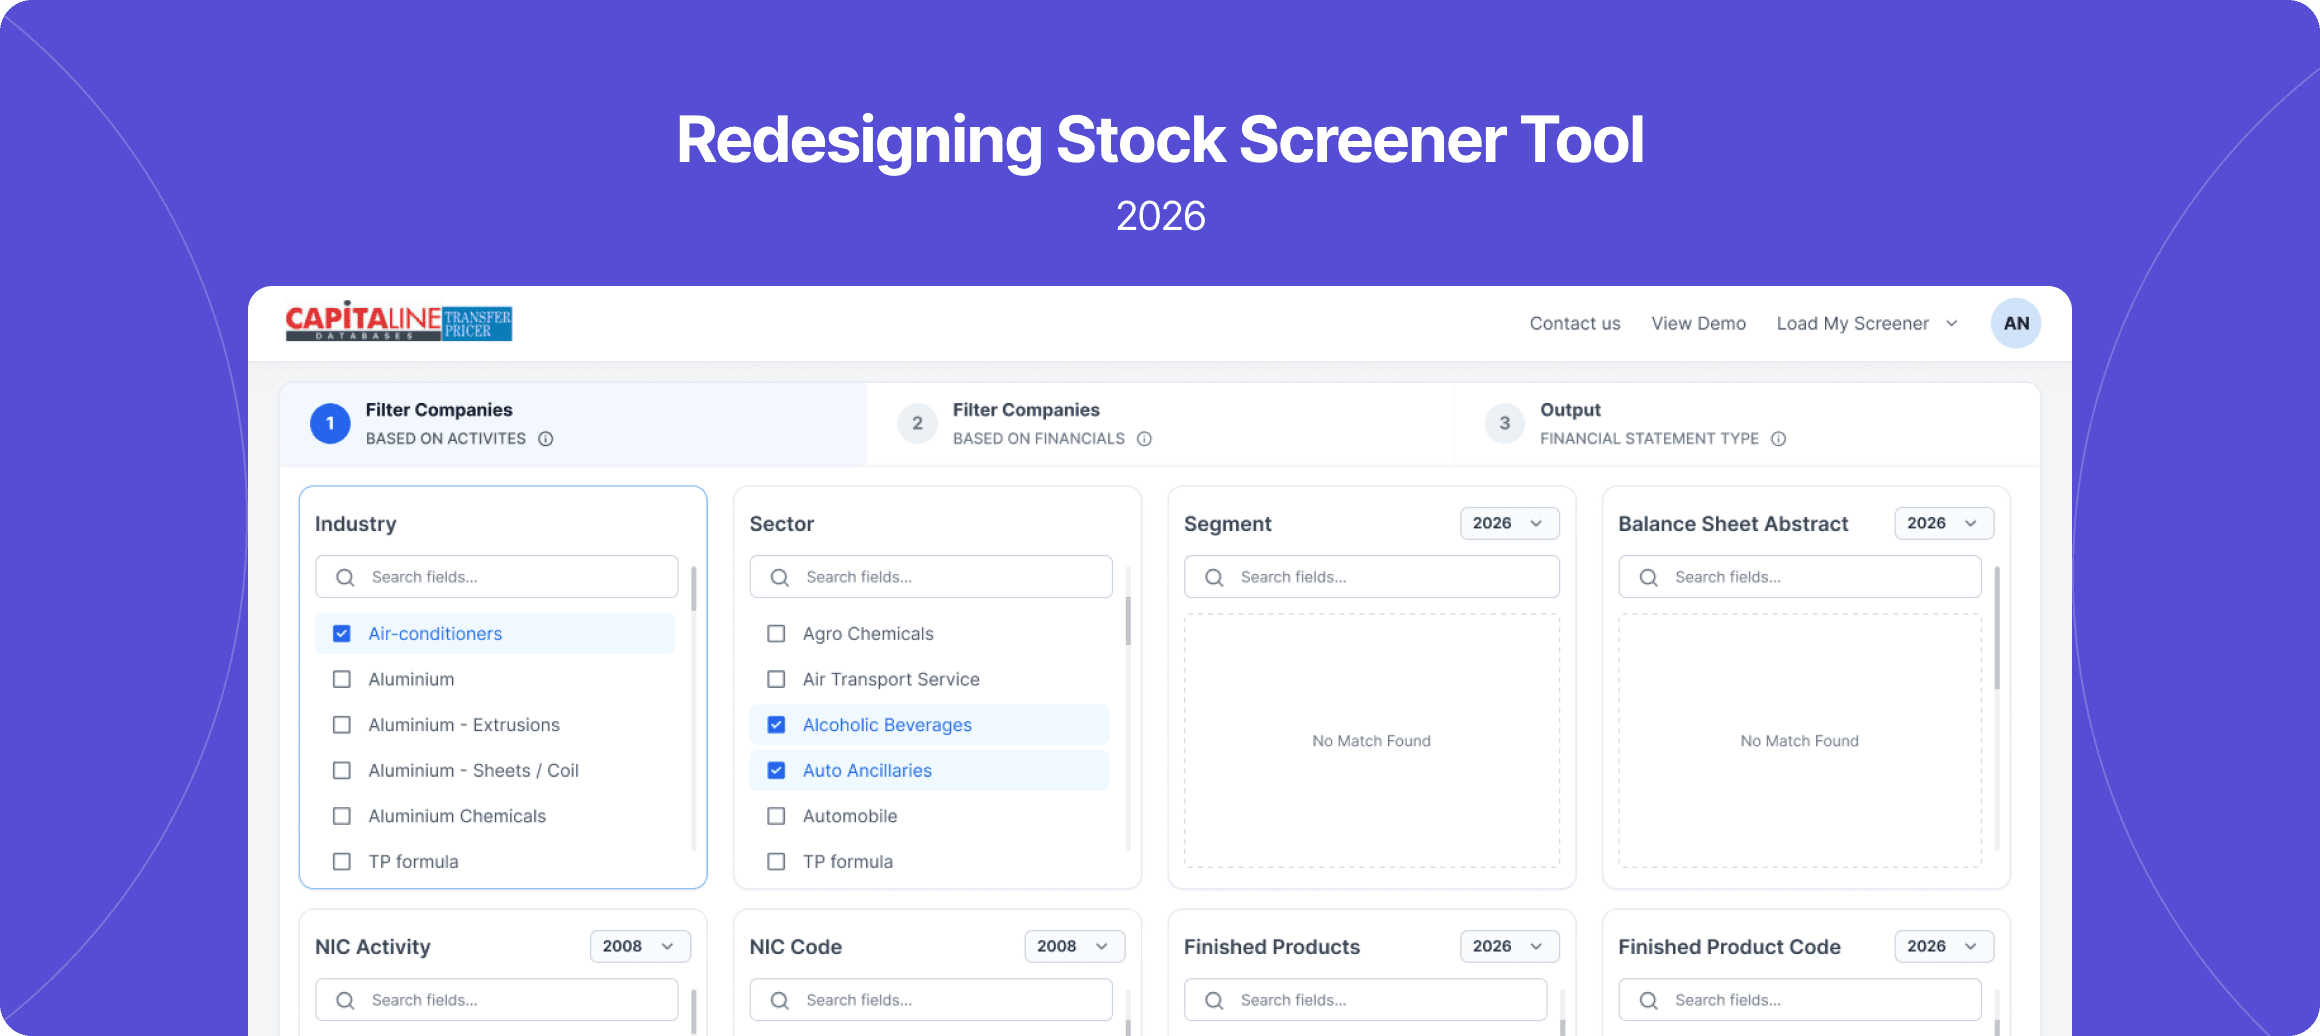Check TP formula in Sector list
This screenshot has width=2320, height=1036.
pyautogui.click(x=776, y=862)
